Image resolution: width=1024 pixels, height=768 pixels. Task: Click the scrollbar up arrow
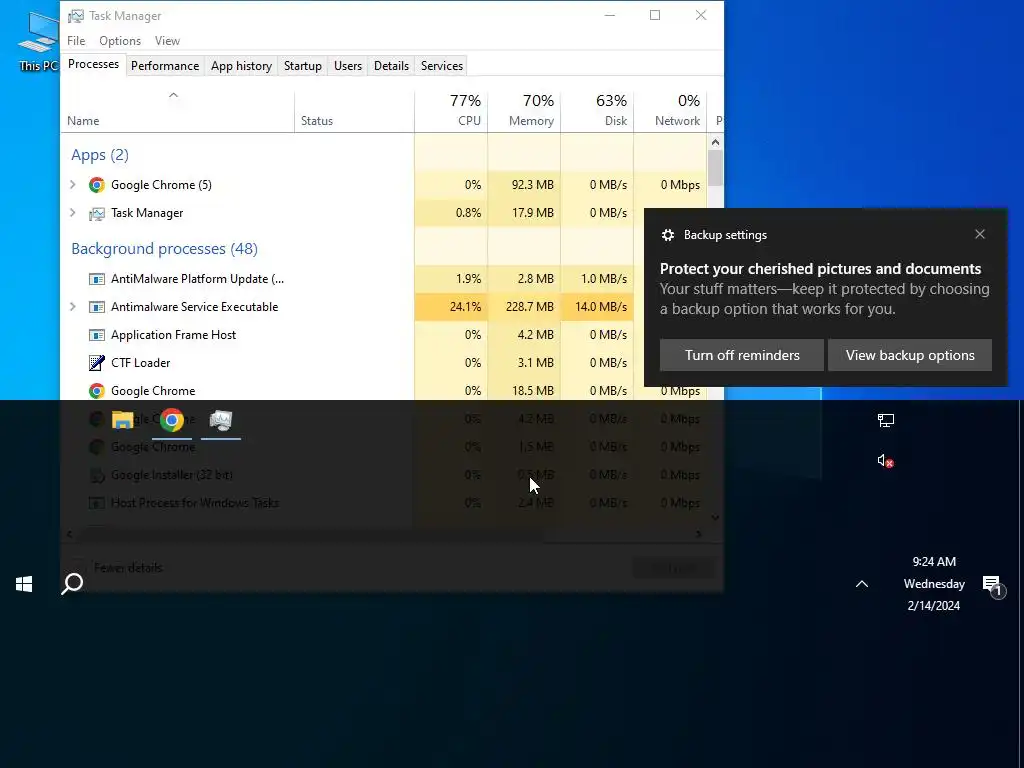tap(715, 142)
